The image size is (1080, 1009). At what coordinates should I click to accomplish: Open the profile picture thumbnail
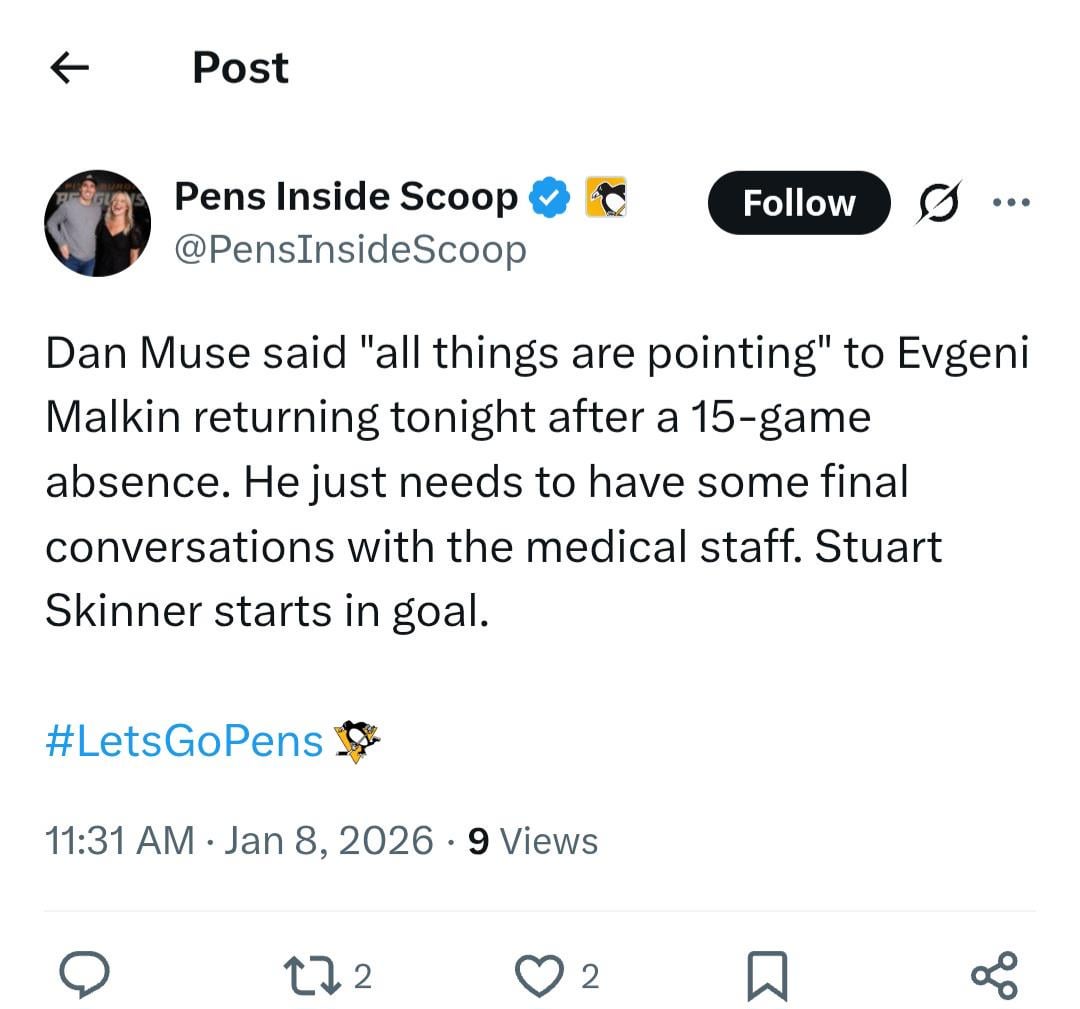(97, 222)
